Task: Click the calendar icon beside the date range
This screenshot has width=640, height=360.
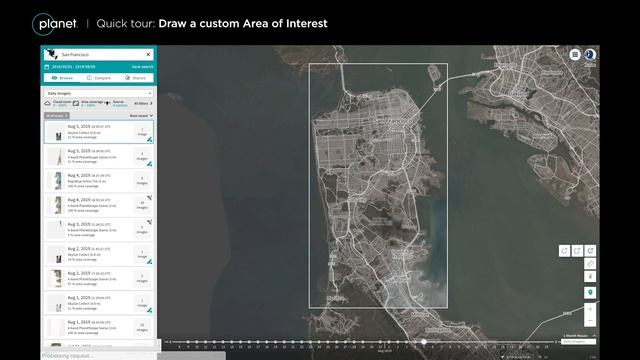Action: tap(47, 67)
